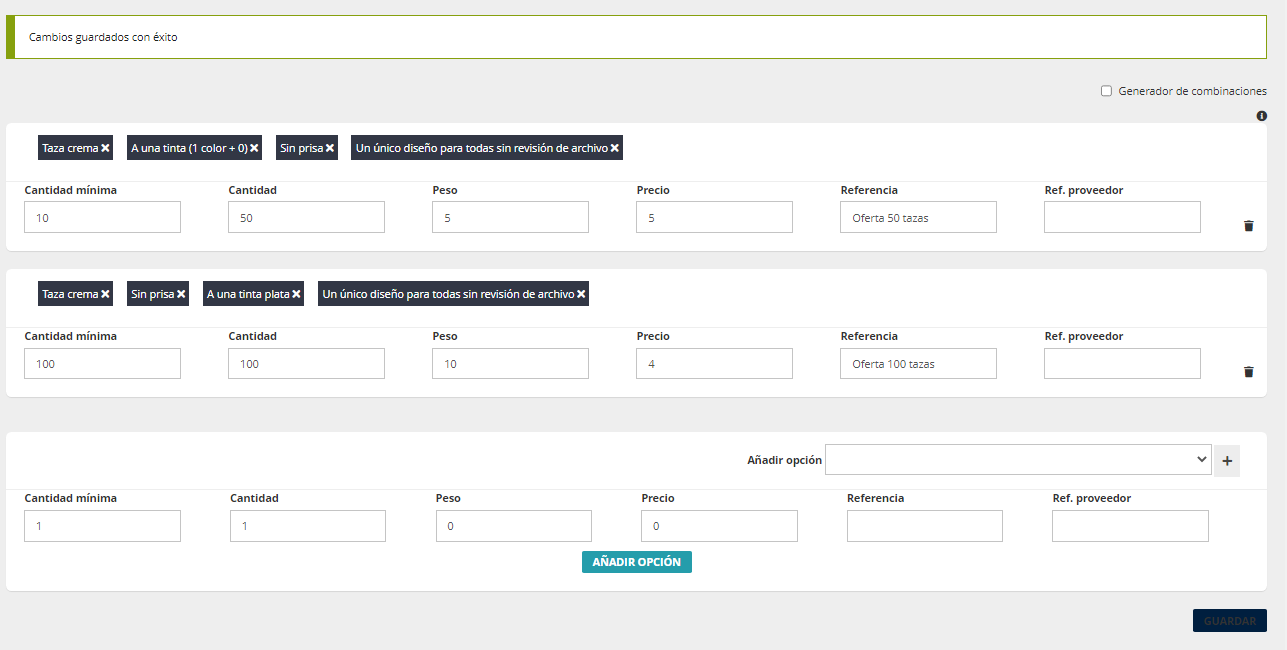Delete the "Oferta 100 tazas" combination
Viewport: 1287px width, 650px height.
1248,372
